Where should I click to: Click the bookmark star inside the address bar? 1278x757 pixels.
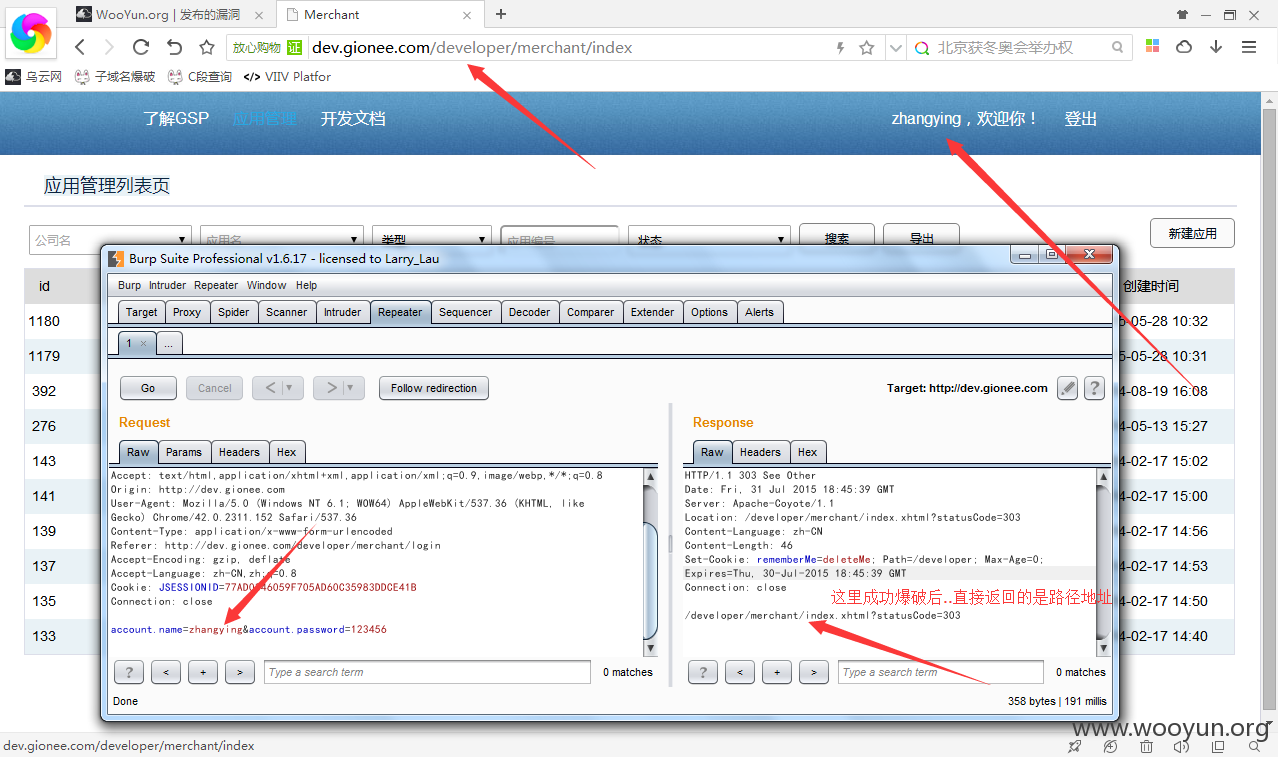867,47
